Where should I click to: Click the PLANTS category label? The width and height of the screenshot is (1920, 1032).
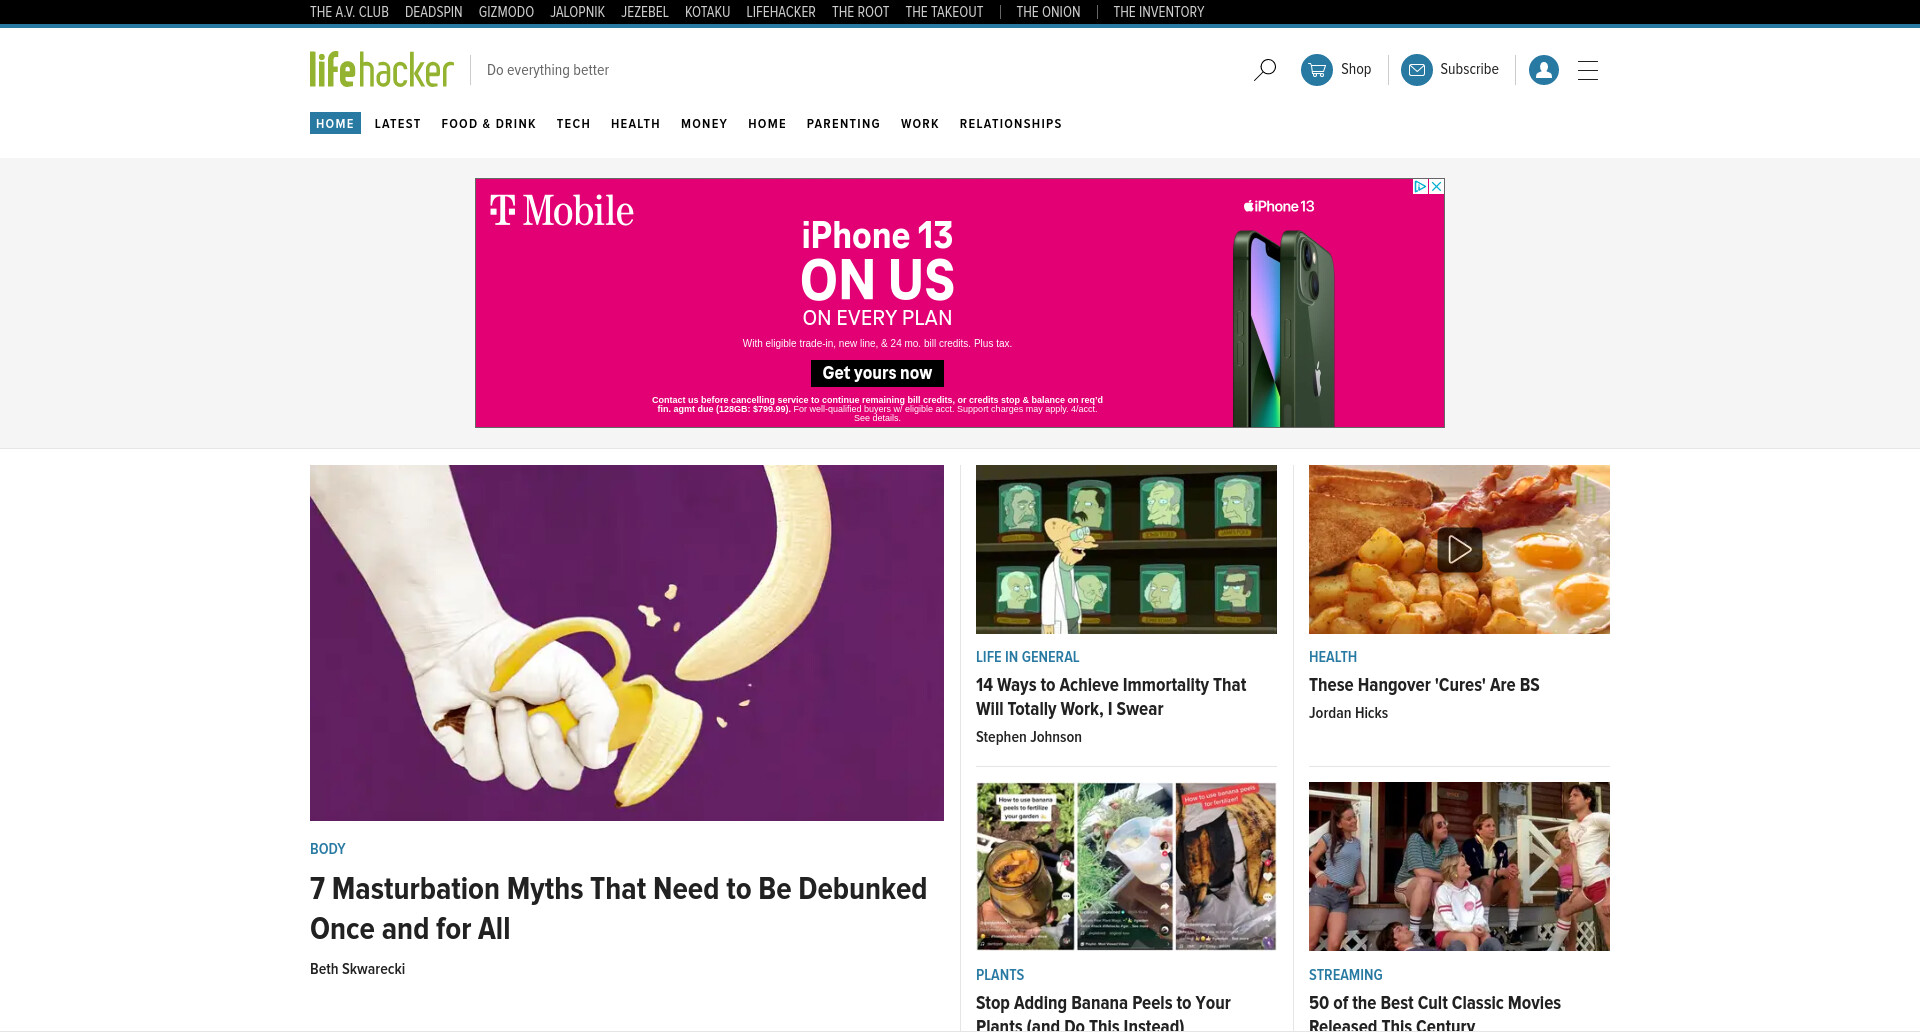pyautogui.click(x=1000, y=975)
